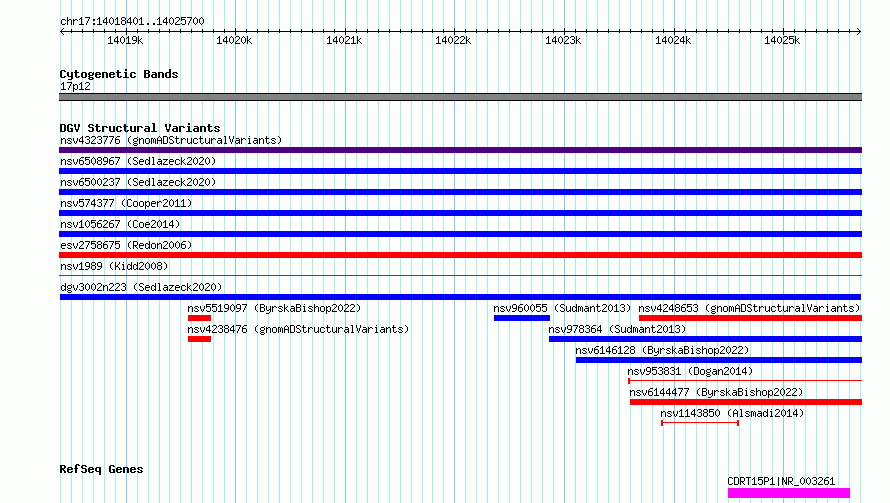Open nsv953831 (Dogan2014) variant label
Screen dimensions: 890x503
click(x=690, y=371)
